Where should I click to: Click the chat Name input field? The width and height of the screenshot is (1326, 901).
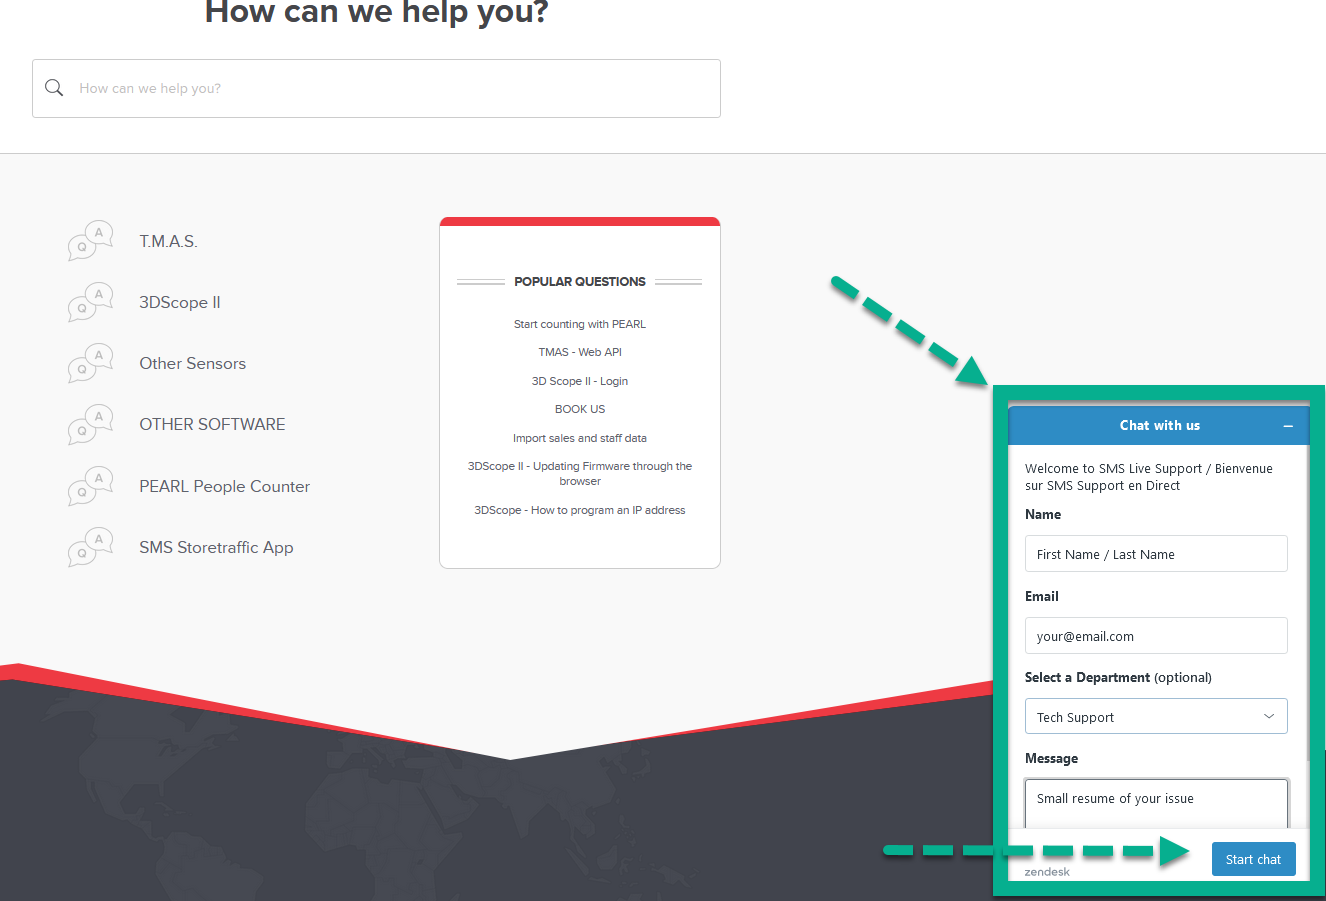[x=1156, y=554]
